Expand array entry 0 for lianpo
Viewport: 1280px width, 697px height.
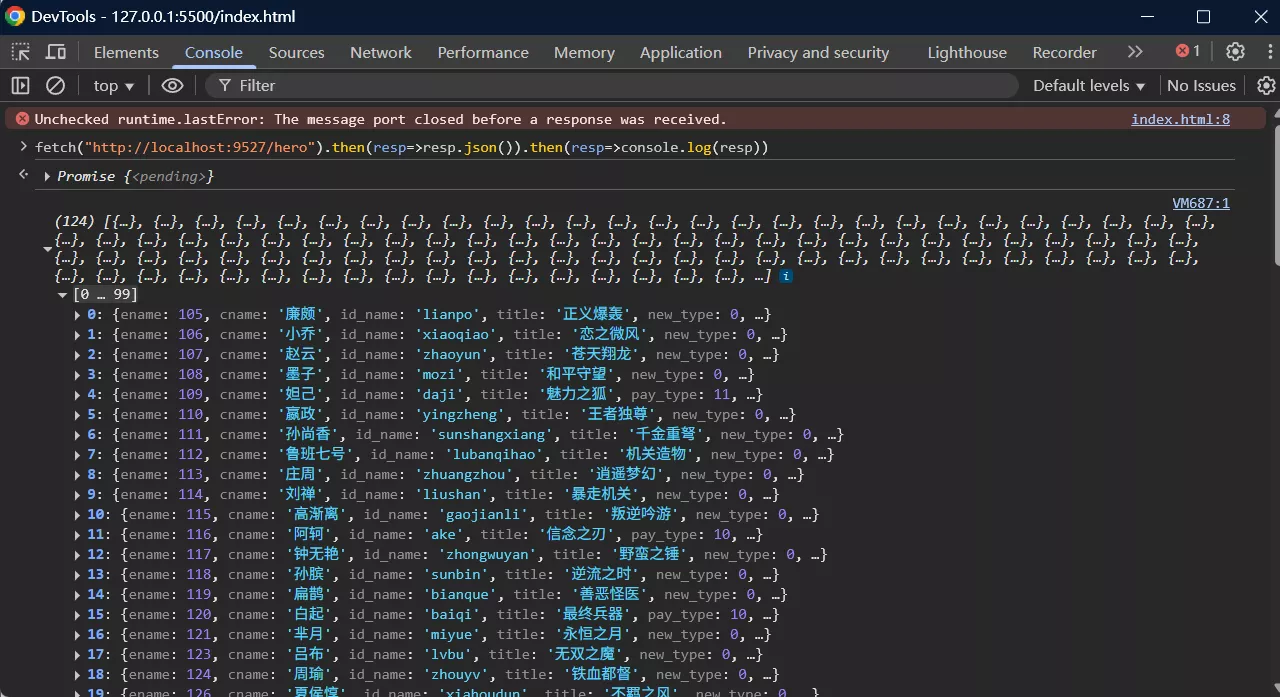click(x=79, y=315)
